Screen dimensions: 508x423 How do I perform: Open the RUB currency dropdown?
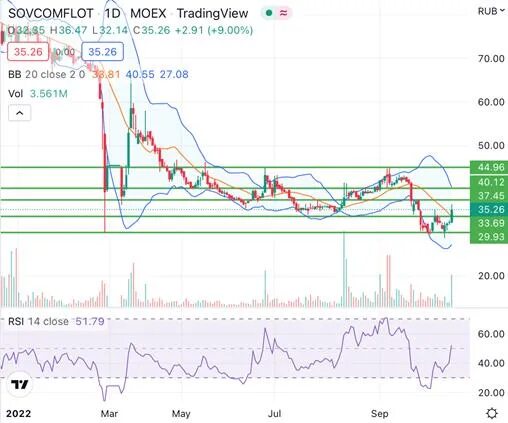click(x=492, y=11)
